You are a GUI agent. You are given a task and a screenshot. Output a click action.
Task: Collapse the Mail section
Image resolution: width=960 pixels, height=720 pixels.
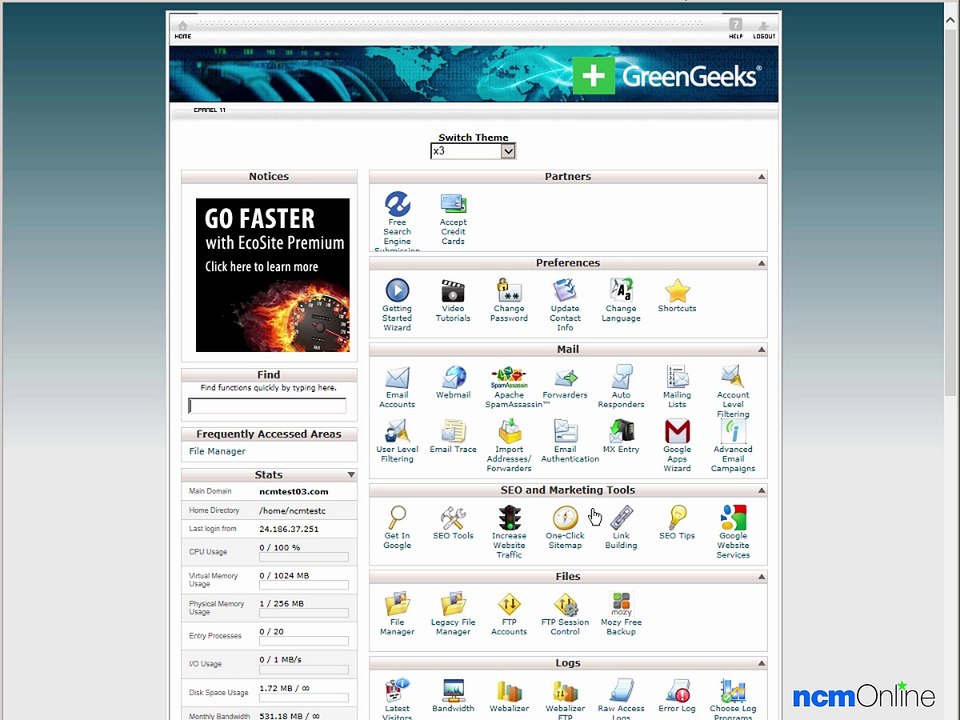tap(761, 350)
